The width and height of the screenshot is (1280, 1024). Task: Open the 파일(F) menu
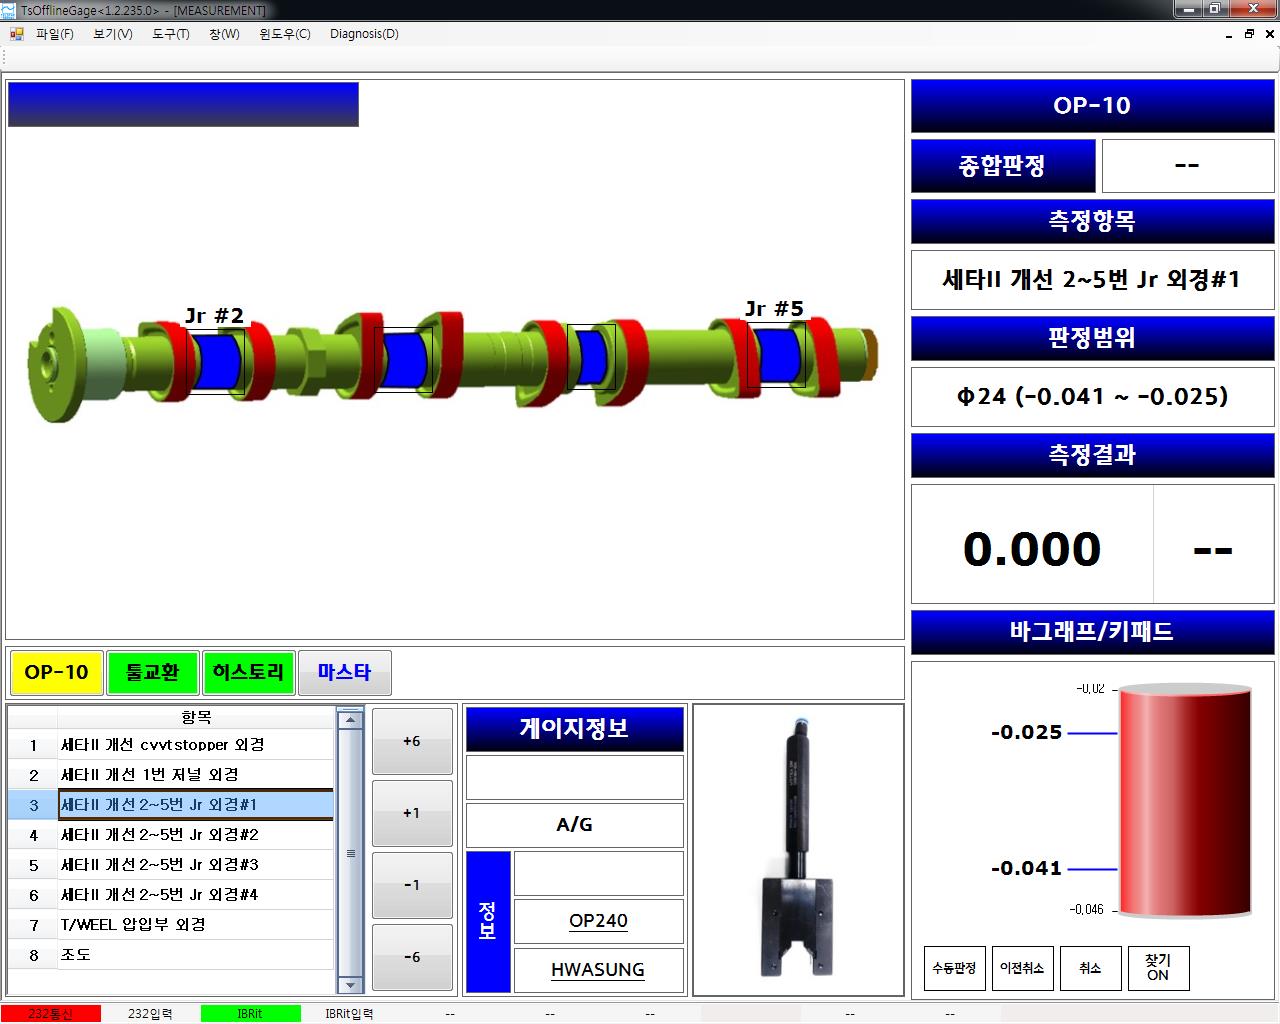coord(55,33)
